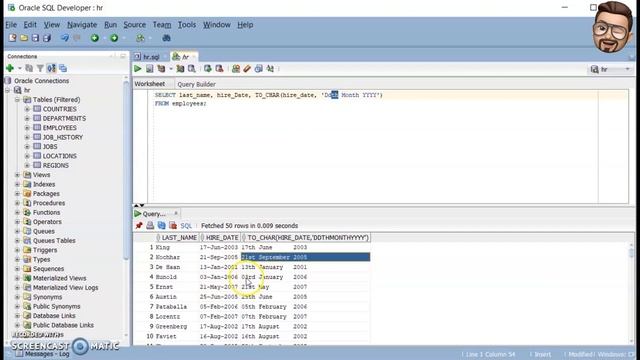Image resolution: width=640 pixels, height=360 pixels.
Task: Click the Unshared SQL Worksheet icon
Action: (x=236, y=69)
